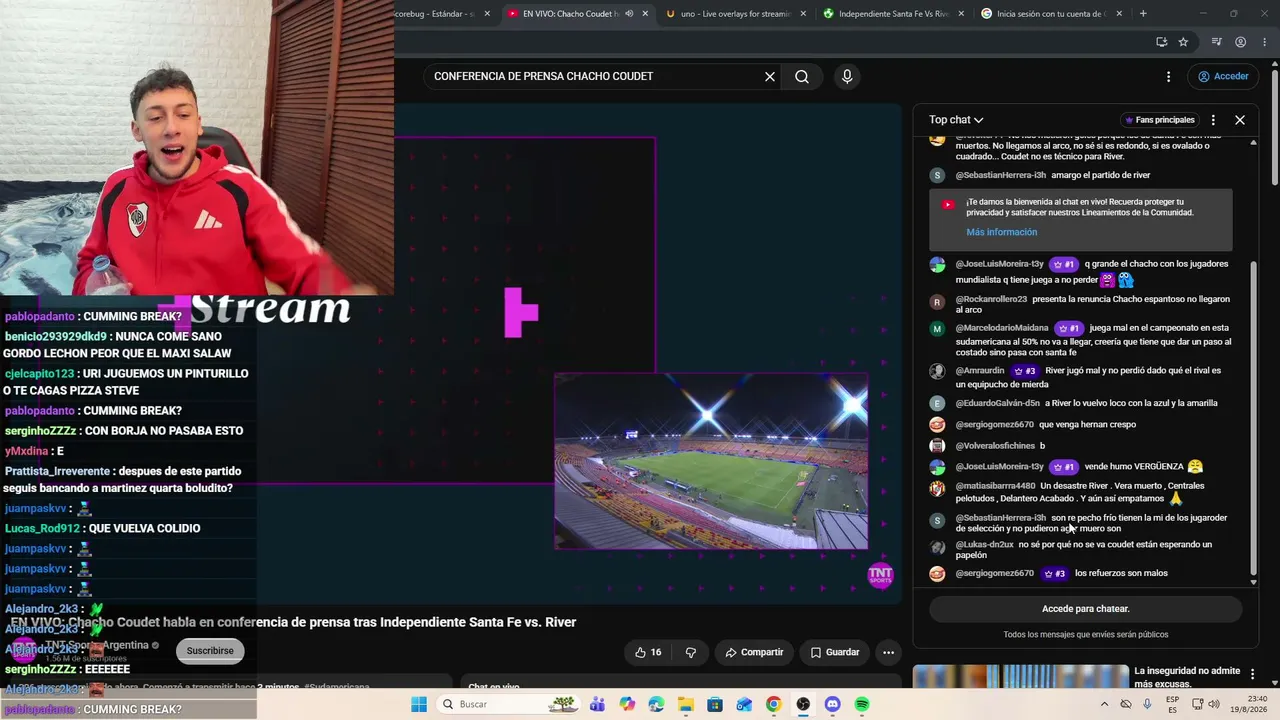Viewport: 1280px width, 720px height.
Task: Open @JoseLuisMoreira-t3y 'vende humo' author name
Action: click(x=999, y=466)
